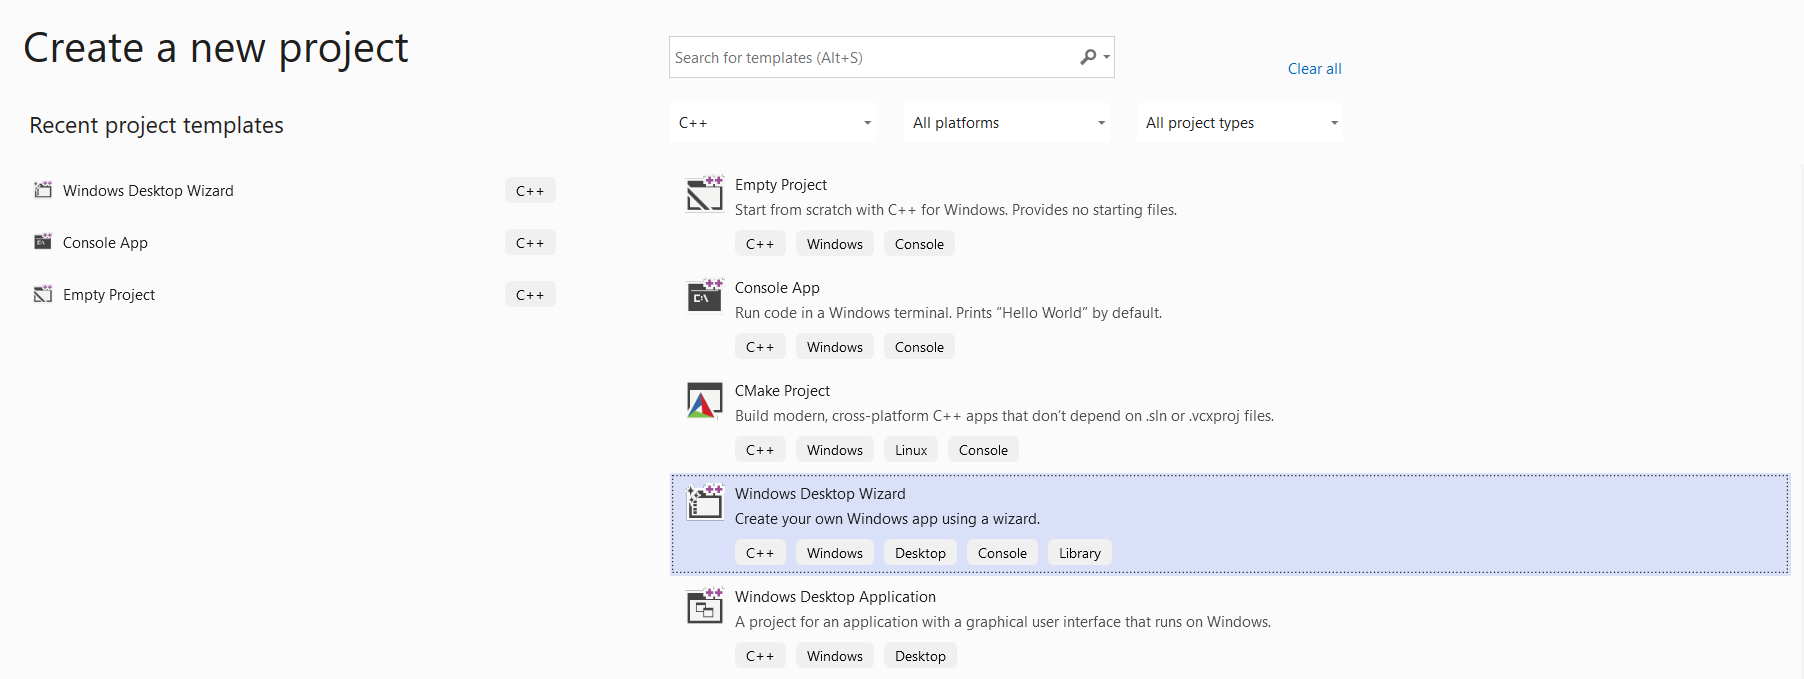Open the All project types dropdown

[1240, 122]
